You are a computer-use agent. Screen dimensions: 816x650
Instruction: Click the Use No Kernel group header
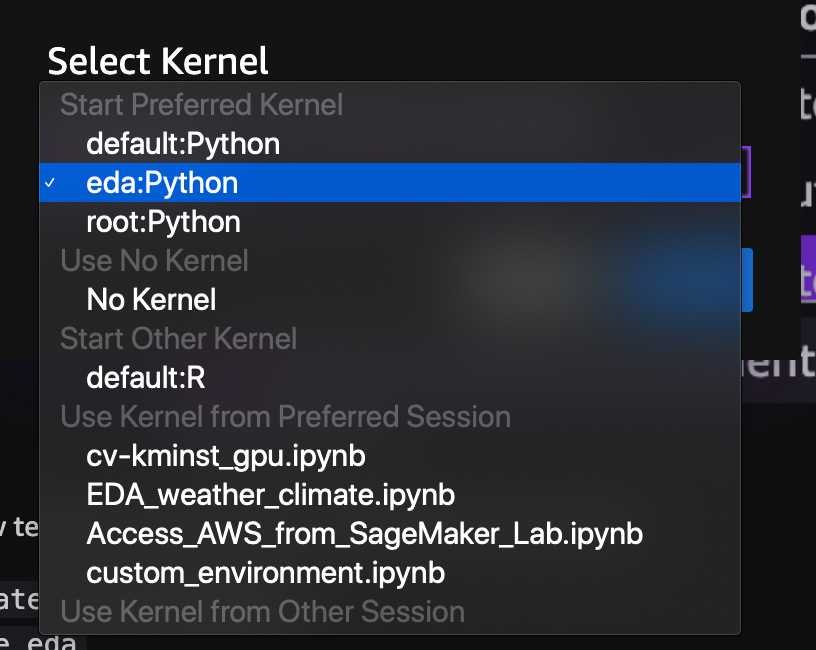point(155,261)
